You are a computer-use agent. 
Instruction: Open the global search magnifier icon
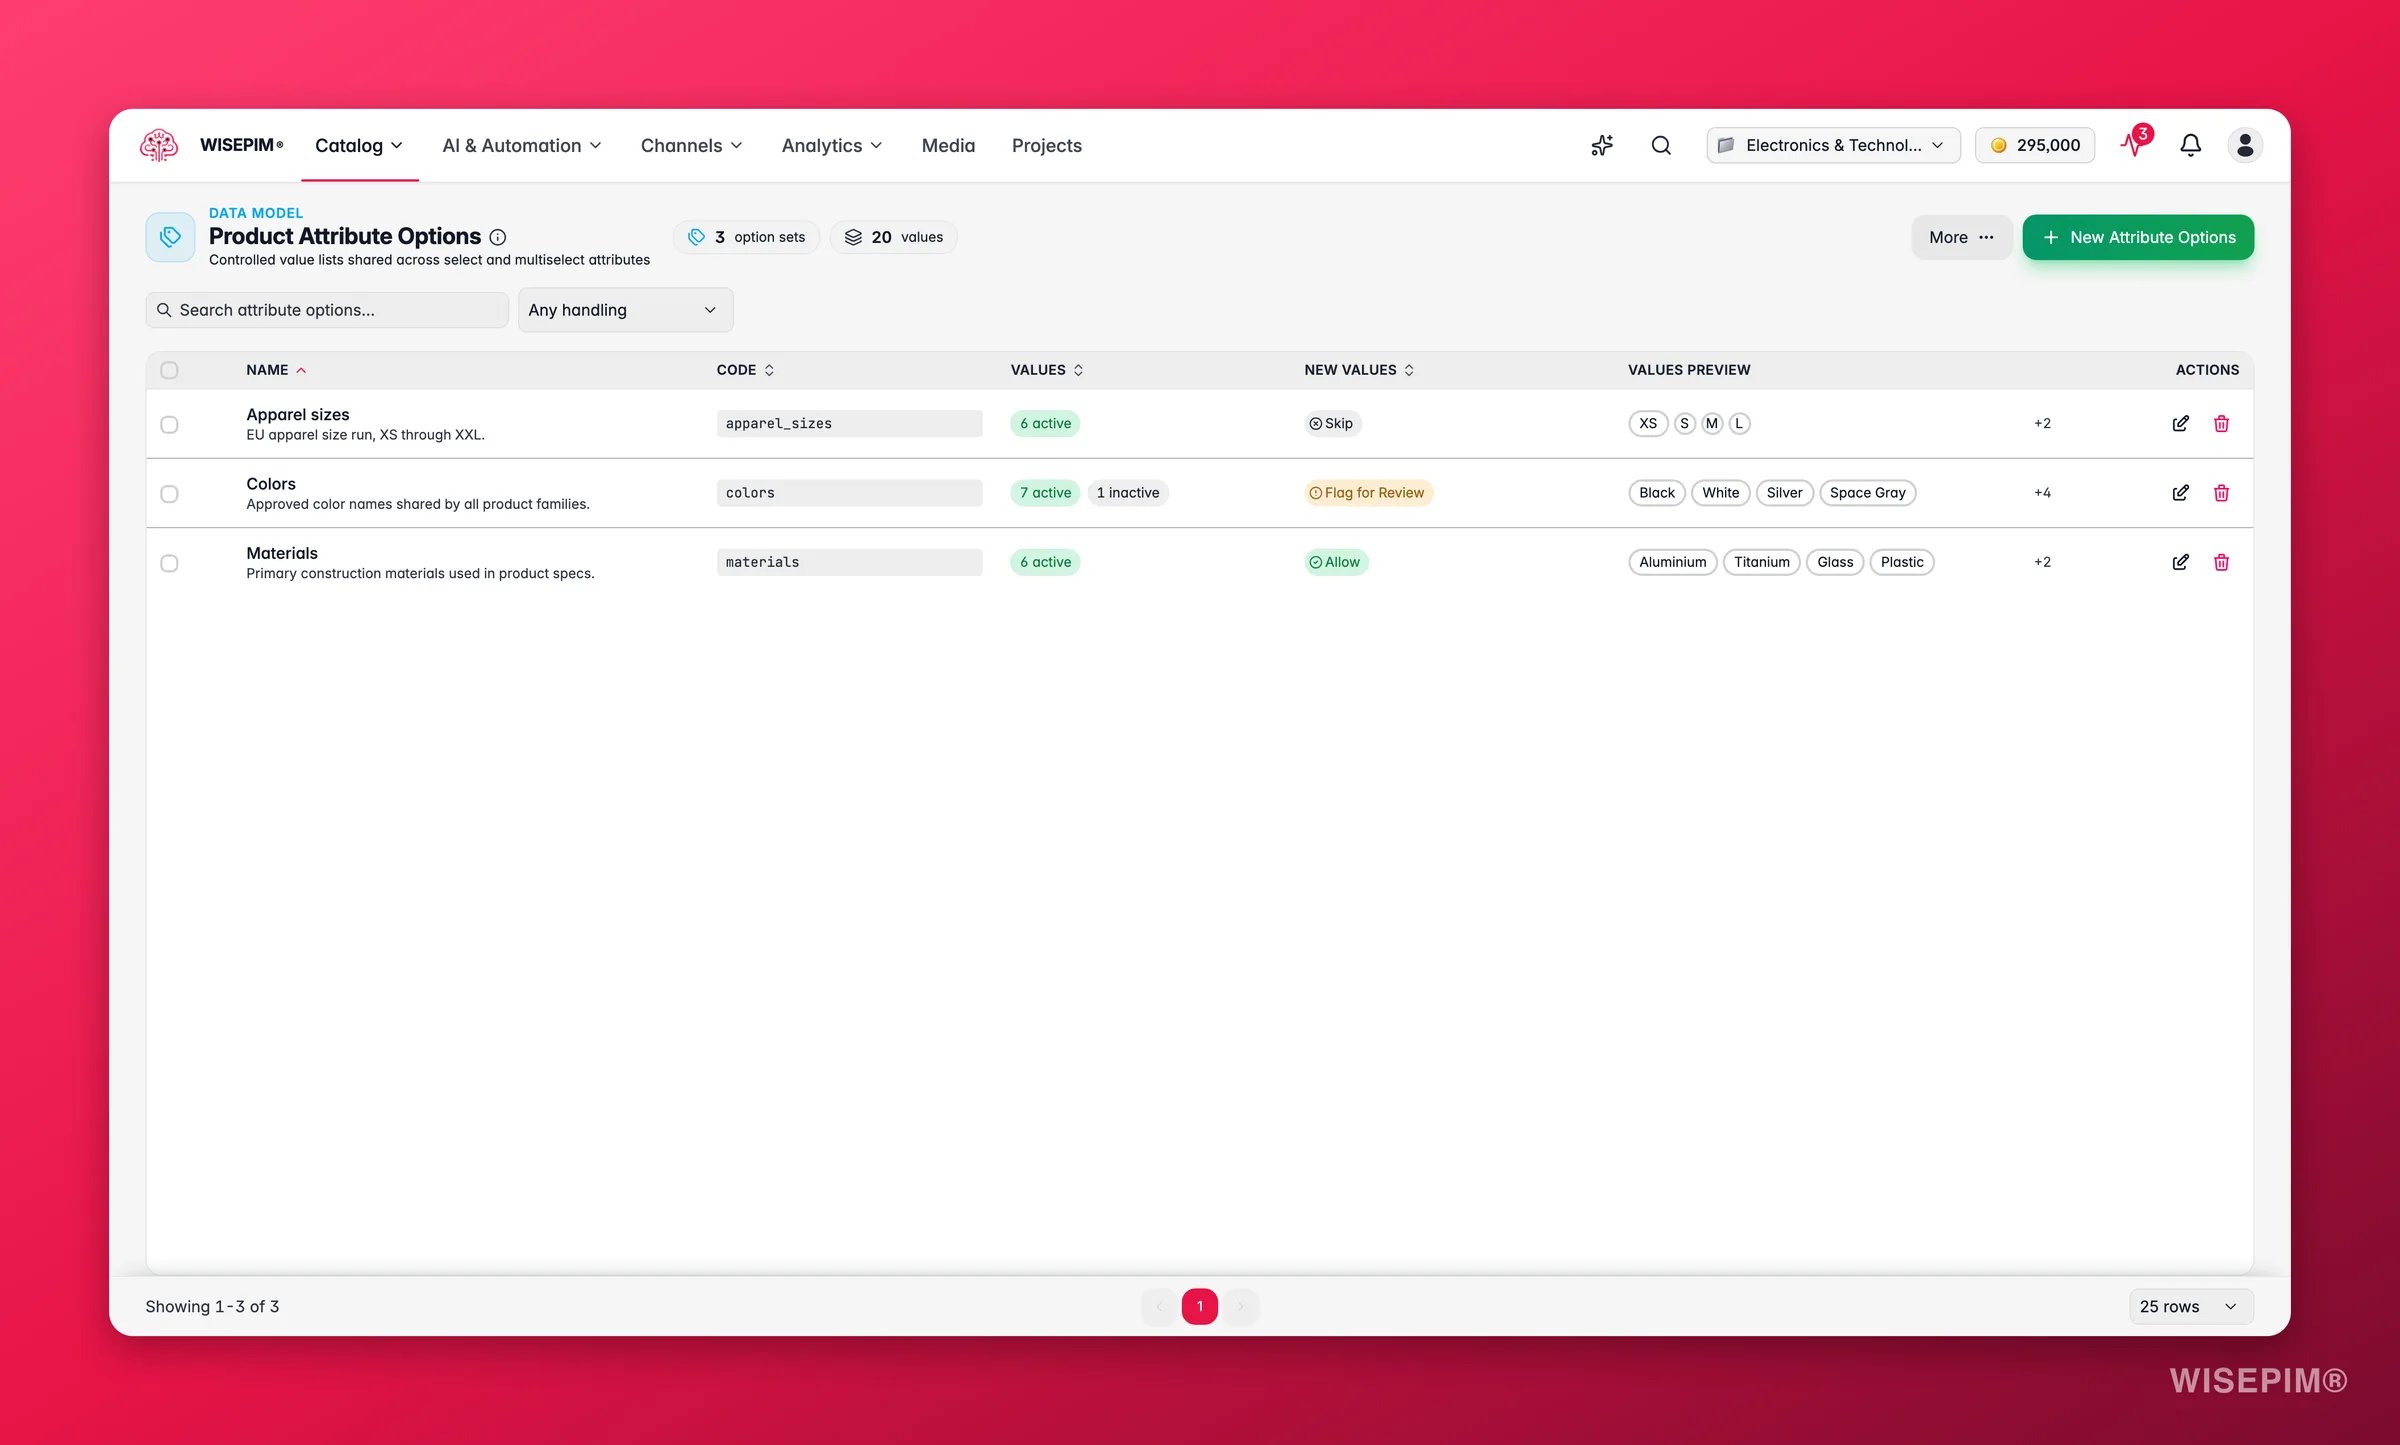[x=1661, y=145]
